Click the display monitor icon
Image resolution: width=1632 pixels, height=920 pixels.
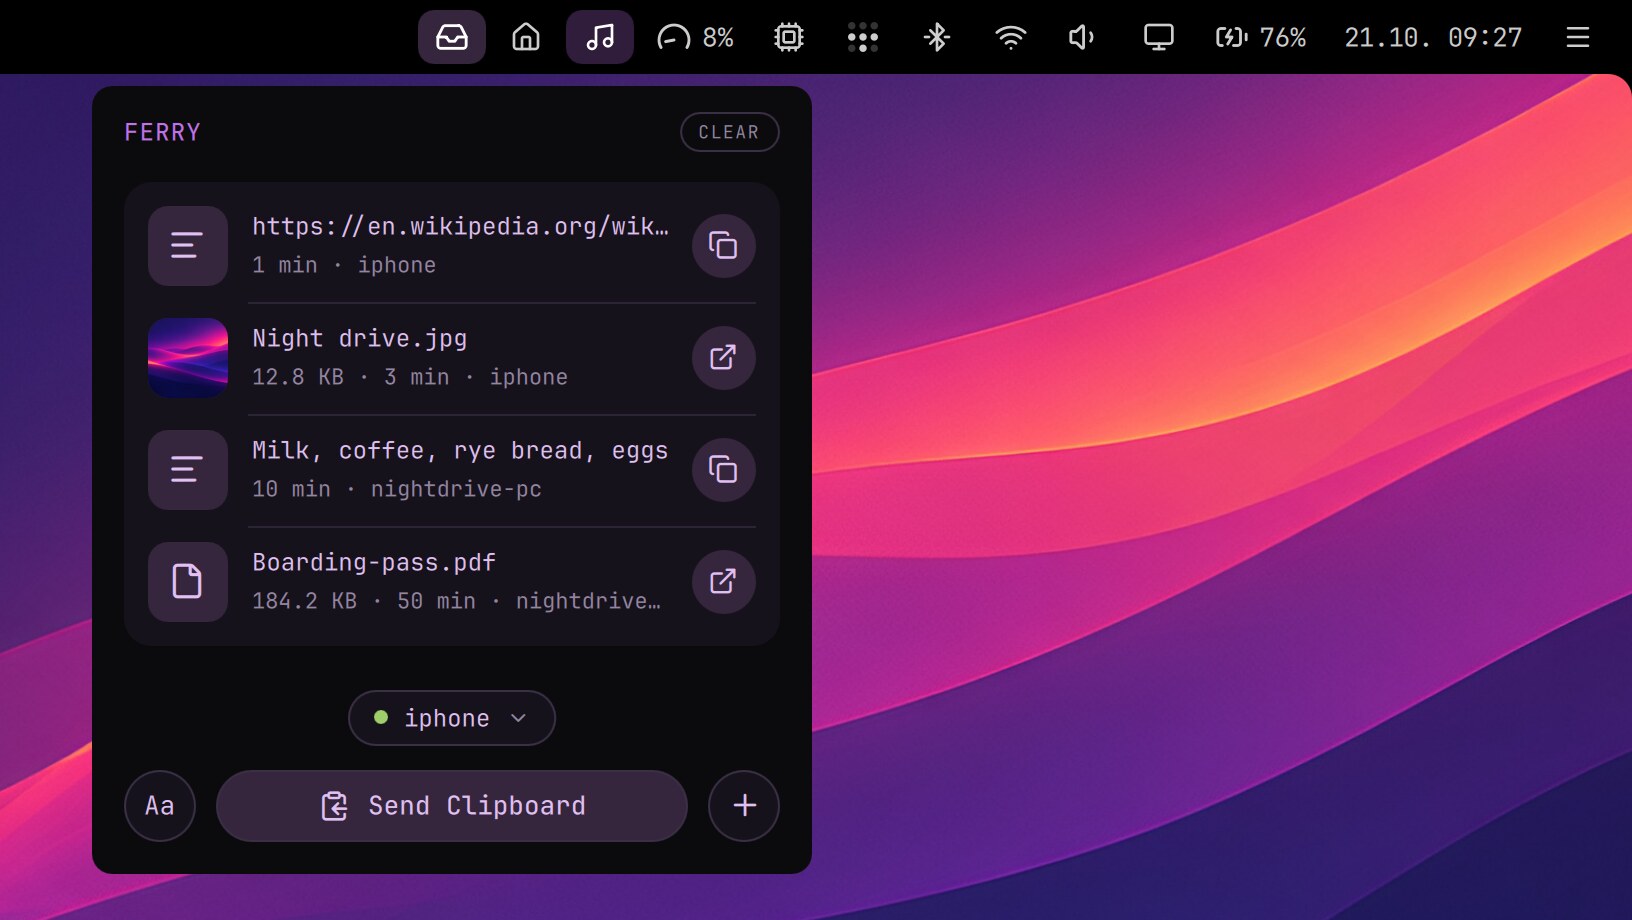[x=1159, y=37]
